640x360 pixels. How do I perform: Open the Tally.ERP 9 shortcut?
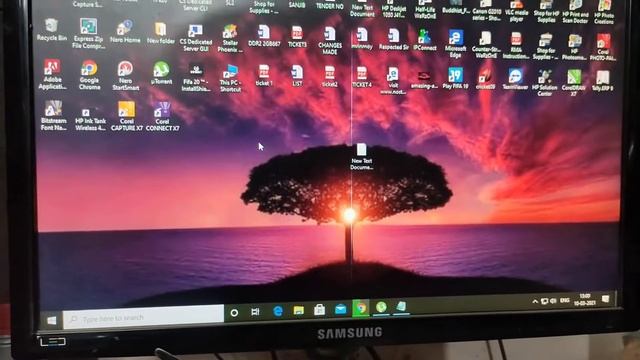pyautogui.click(x=602, y=80)
